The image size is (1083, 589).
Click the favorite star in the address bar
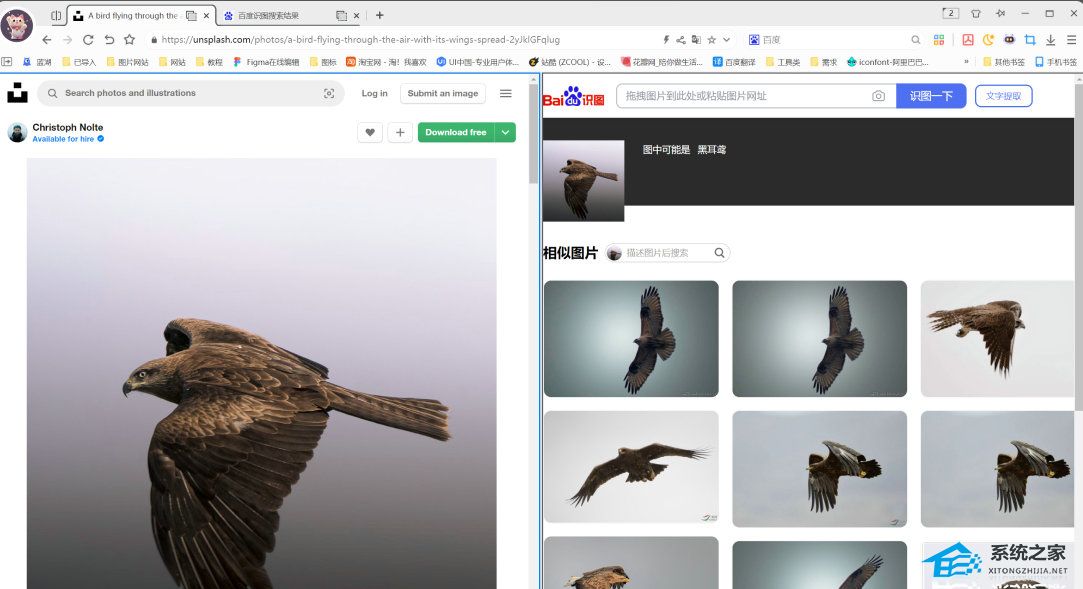pyautogui.click(x=711, y=40)
